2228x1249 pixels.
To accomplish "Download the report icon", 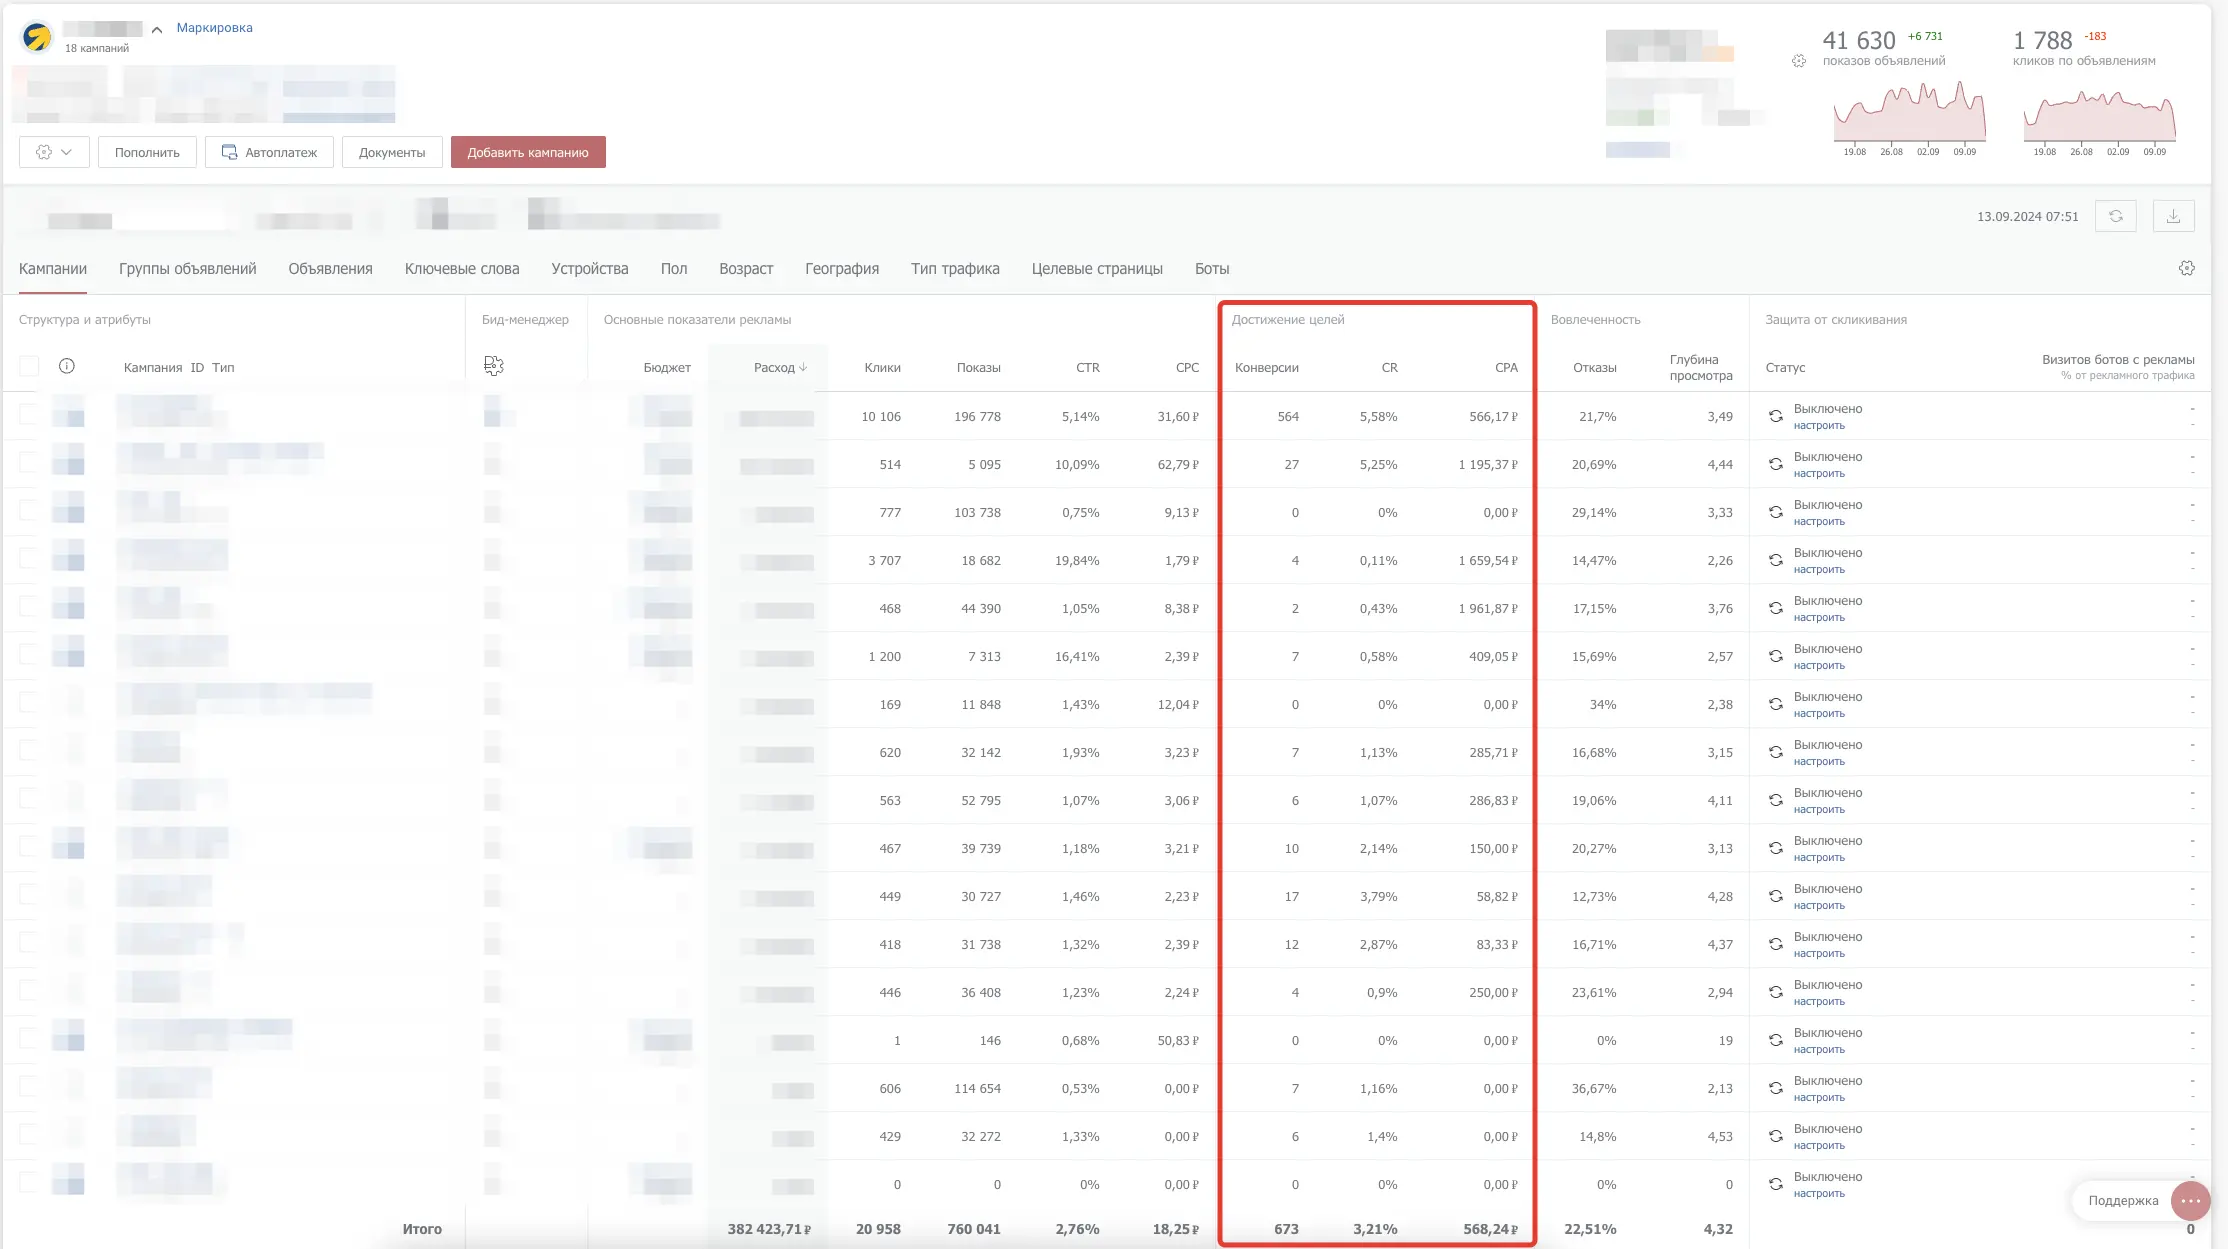I will coord(2174,216).
